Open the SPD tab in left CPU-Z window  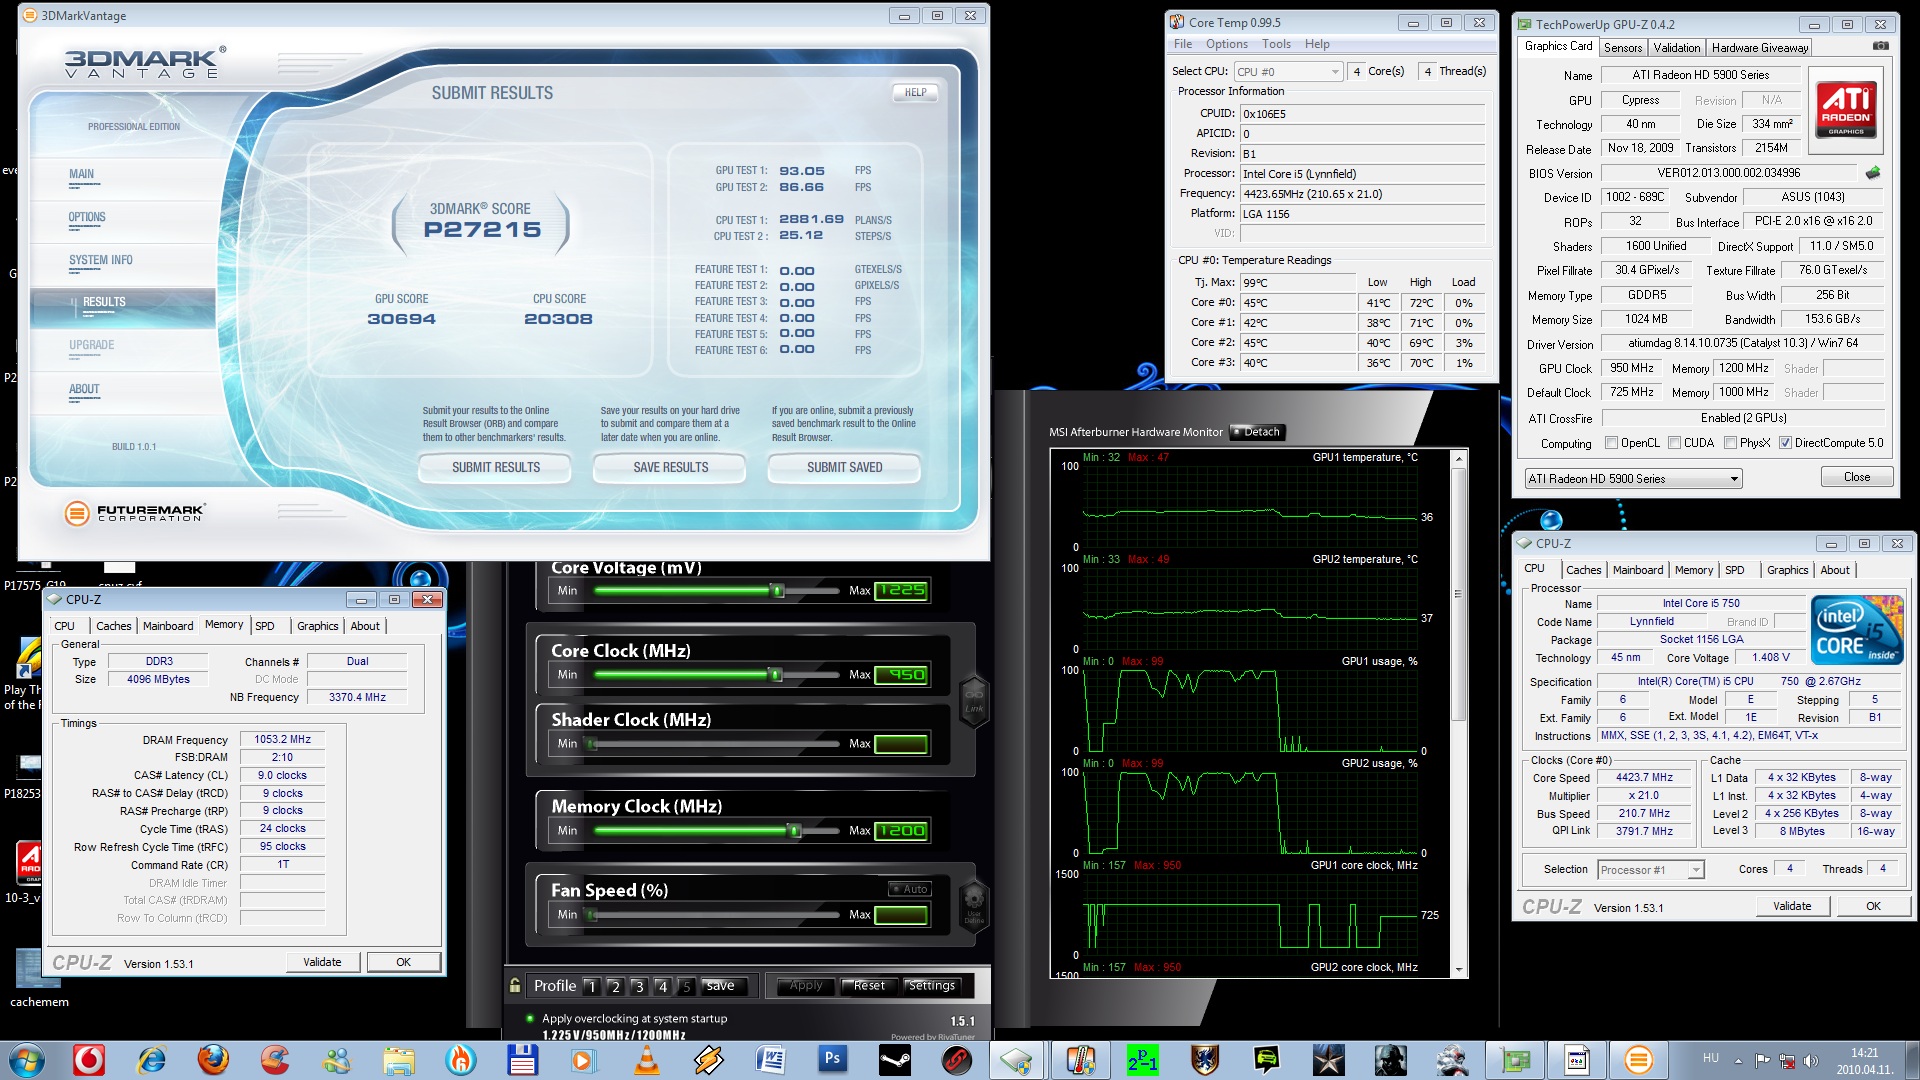coord(265,626)
